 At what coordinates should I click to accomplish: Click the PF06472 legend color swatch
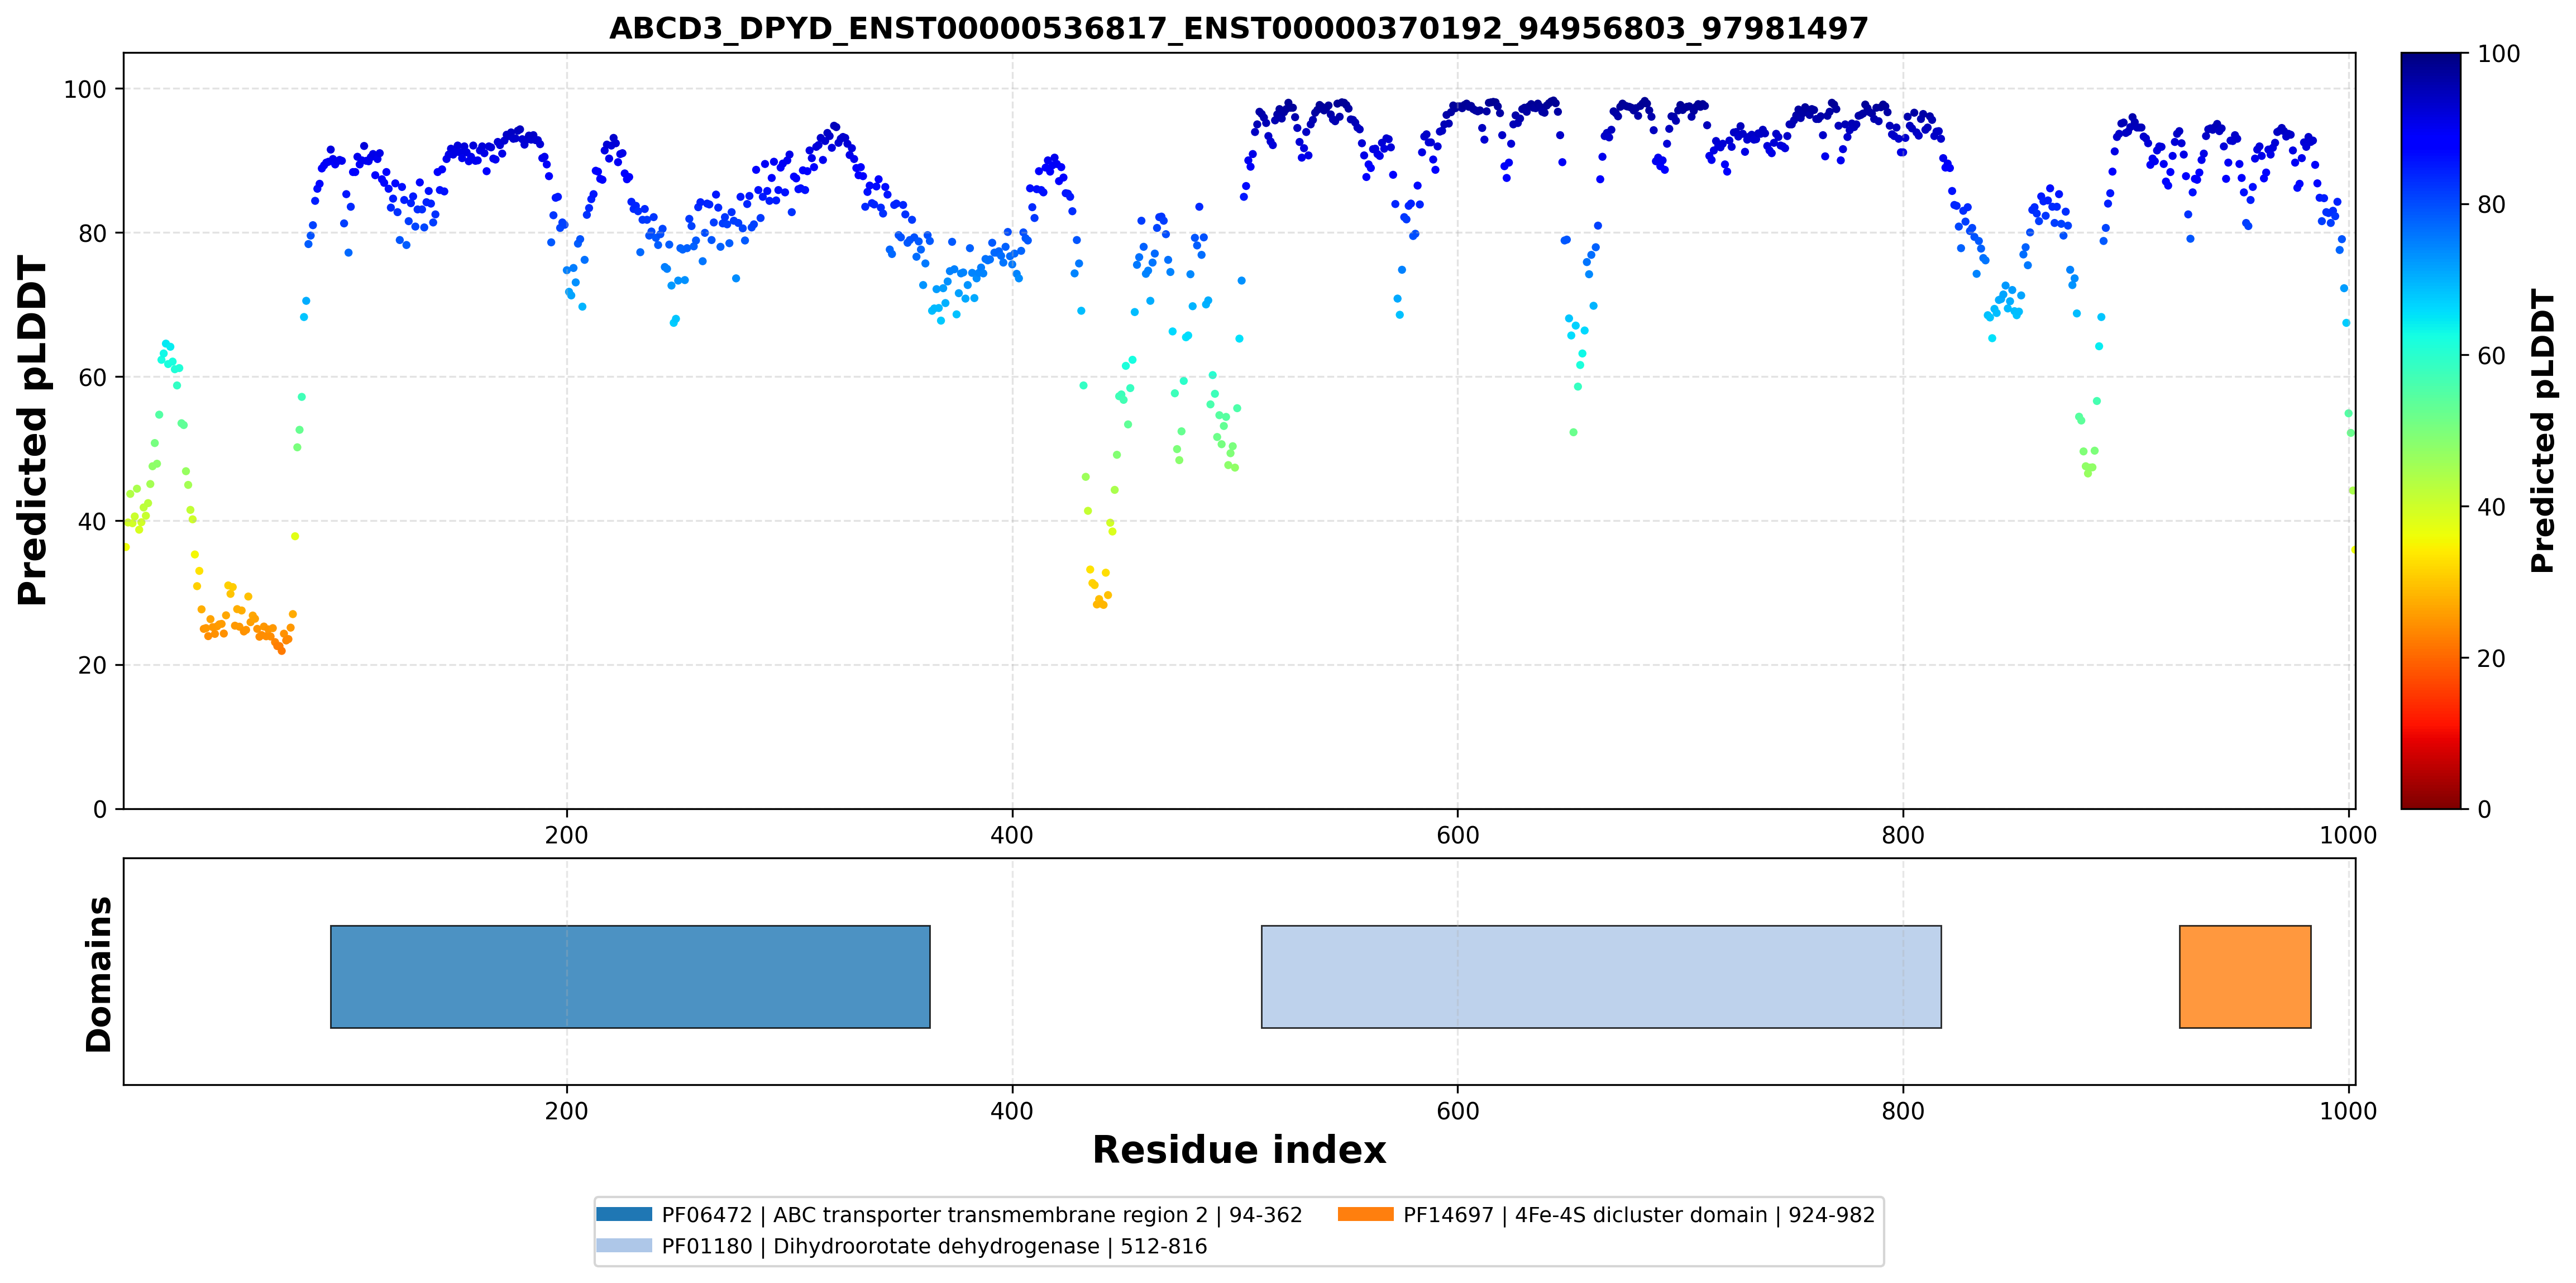(x=624, y=1214)
